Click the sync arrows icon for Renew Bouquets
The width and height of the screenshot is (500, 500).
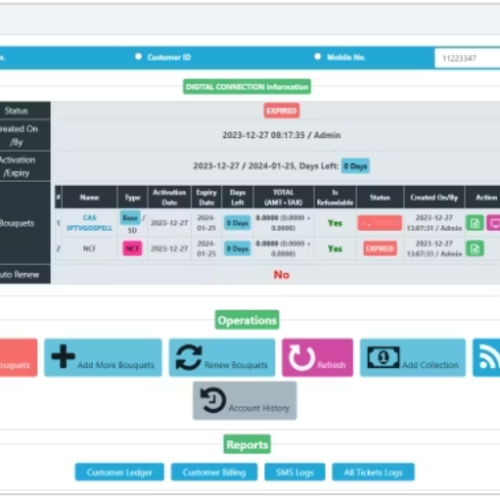189,357
